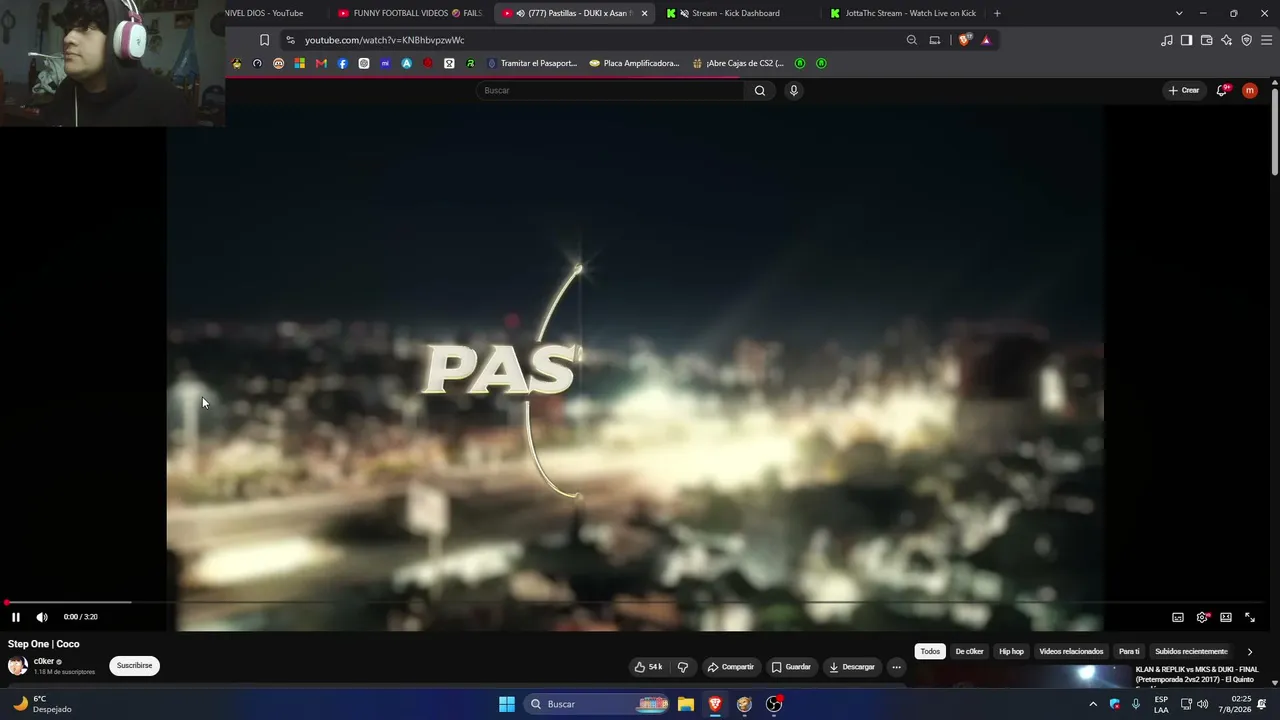Open the YouTube account avatar menu
This screenshot has width=1280, height=720.
coord(1250,90)
